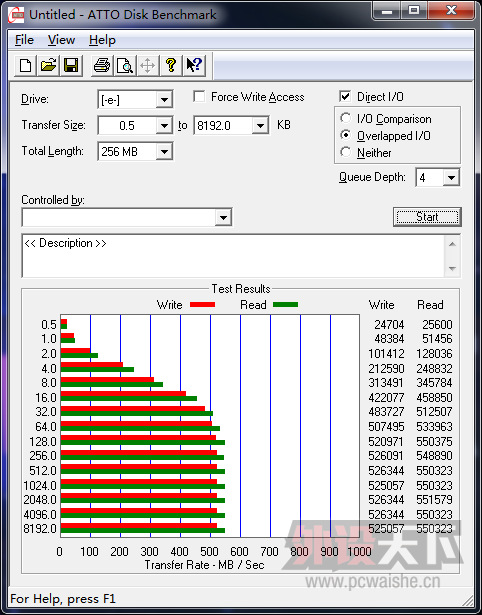Click the disabled move arrows toolbar icon
The height and width of the screenshot is (615, 482).
pyautogui.click(x=147, y=65)
